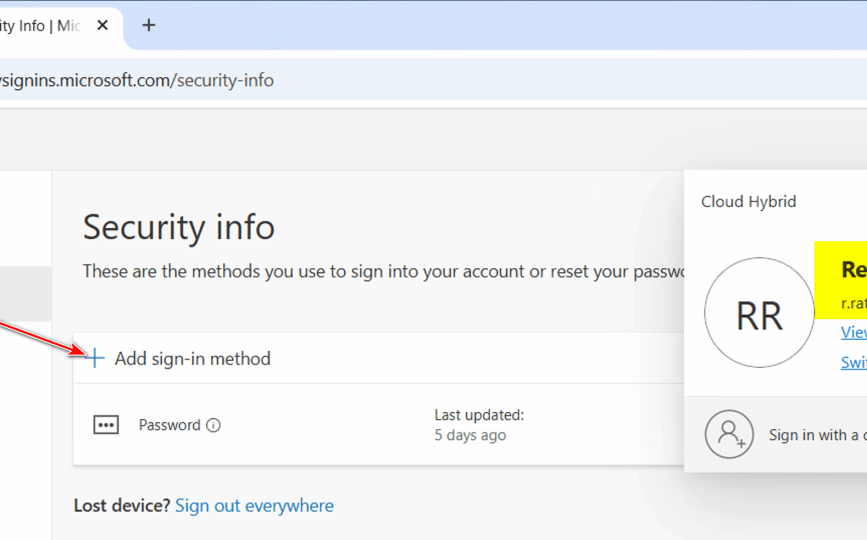
Task: Open a new browser tab
Action: pyautogui.click(x=149, y=26)
